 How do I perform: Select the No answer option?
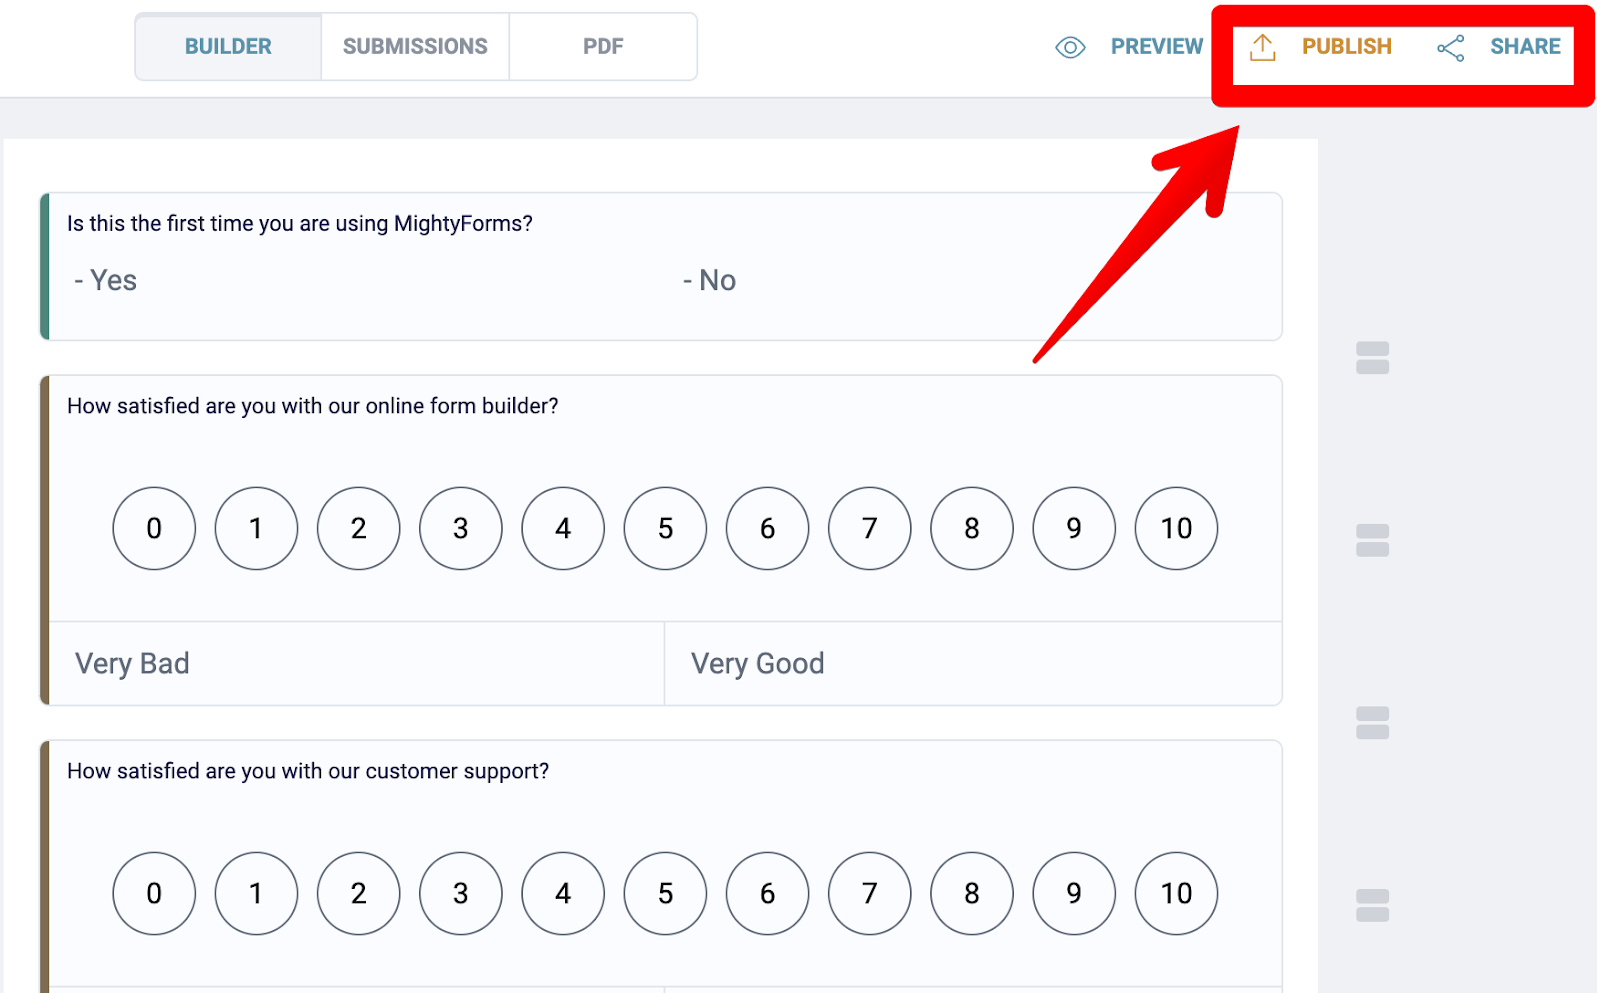709,280
